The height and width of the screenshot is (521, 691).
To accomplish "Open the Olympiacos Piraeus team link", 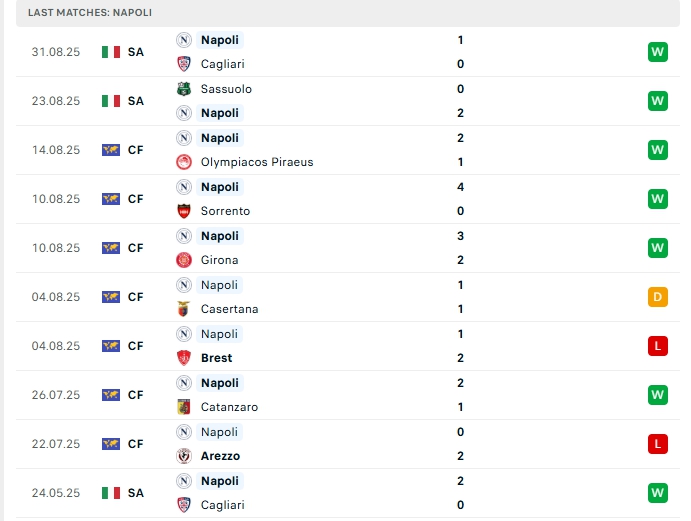I will tap(256, 162).
